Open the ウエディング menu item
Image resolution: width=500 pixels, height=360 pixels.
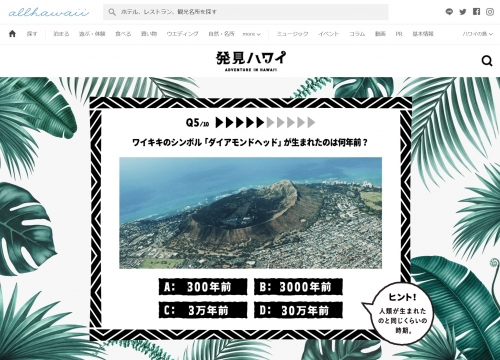point(182,34)
